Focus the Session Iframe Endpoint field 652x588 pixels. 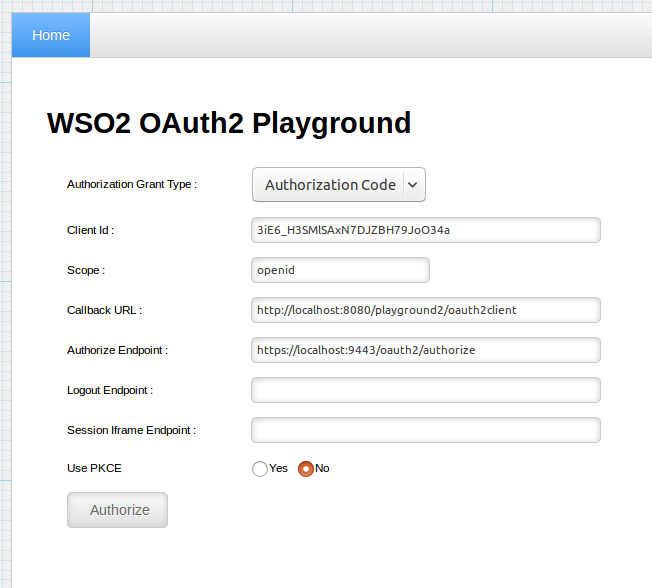[426, 430]
